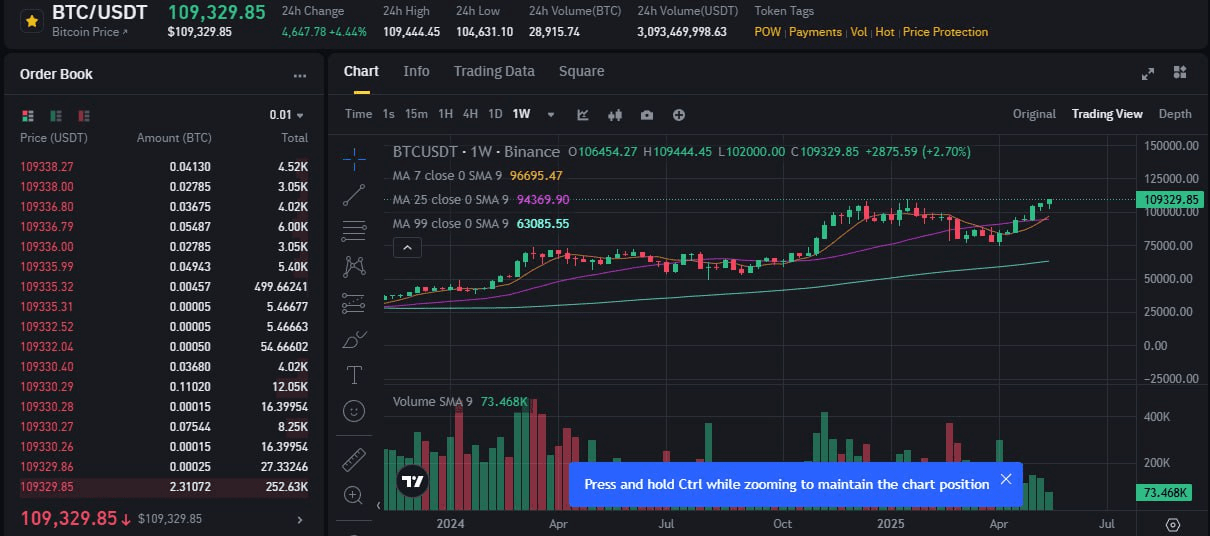Select the horizontal lines Fibonacci tool

354,231
